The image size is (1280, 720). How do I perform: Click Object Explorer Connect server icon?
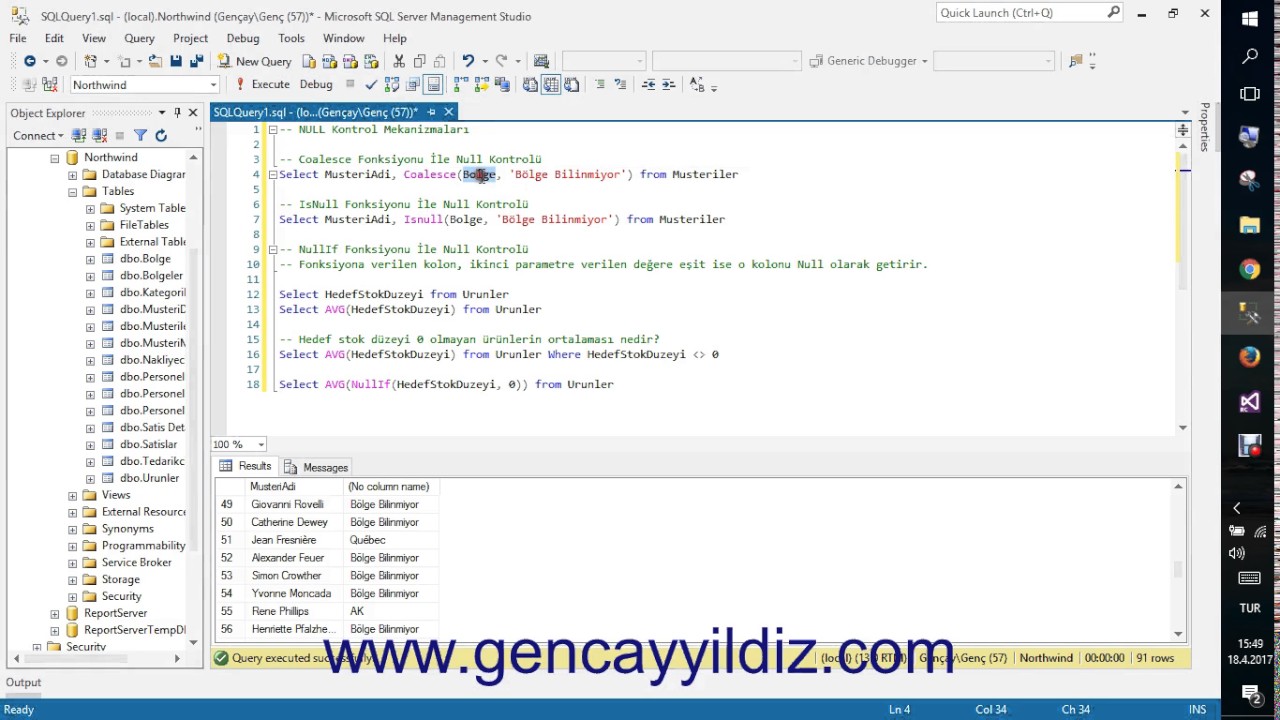[79, 135]
